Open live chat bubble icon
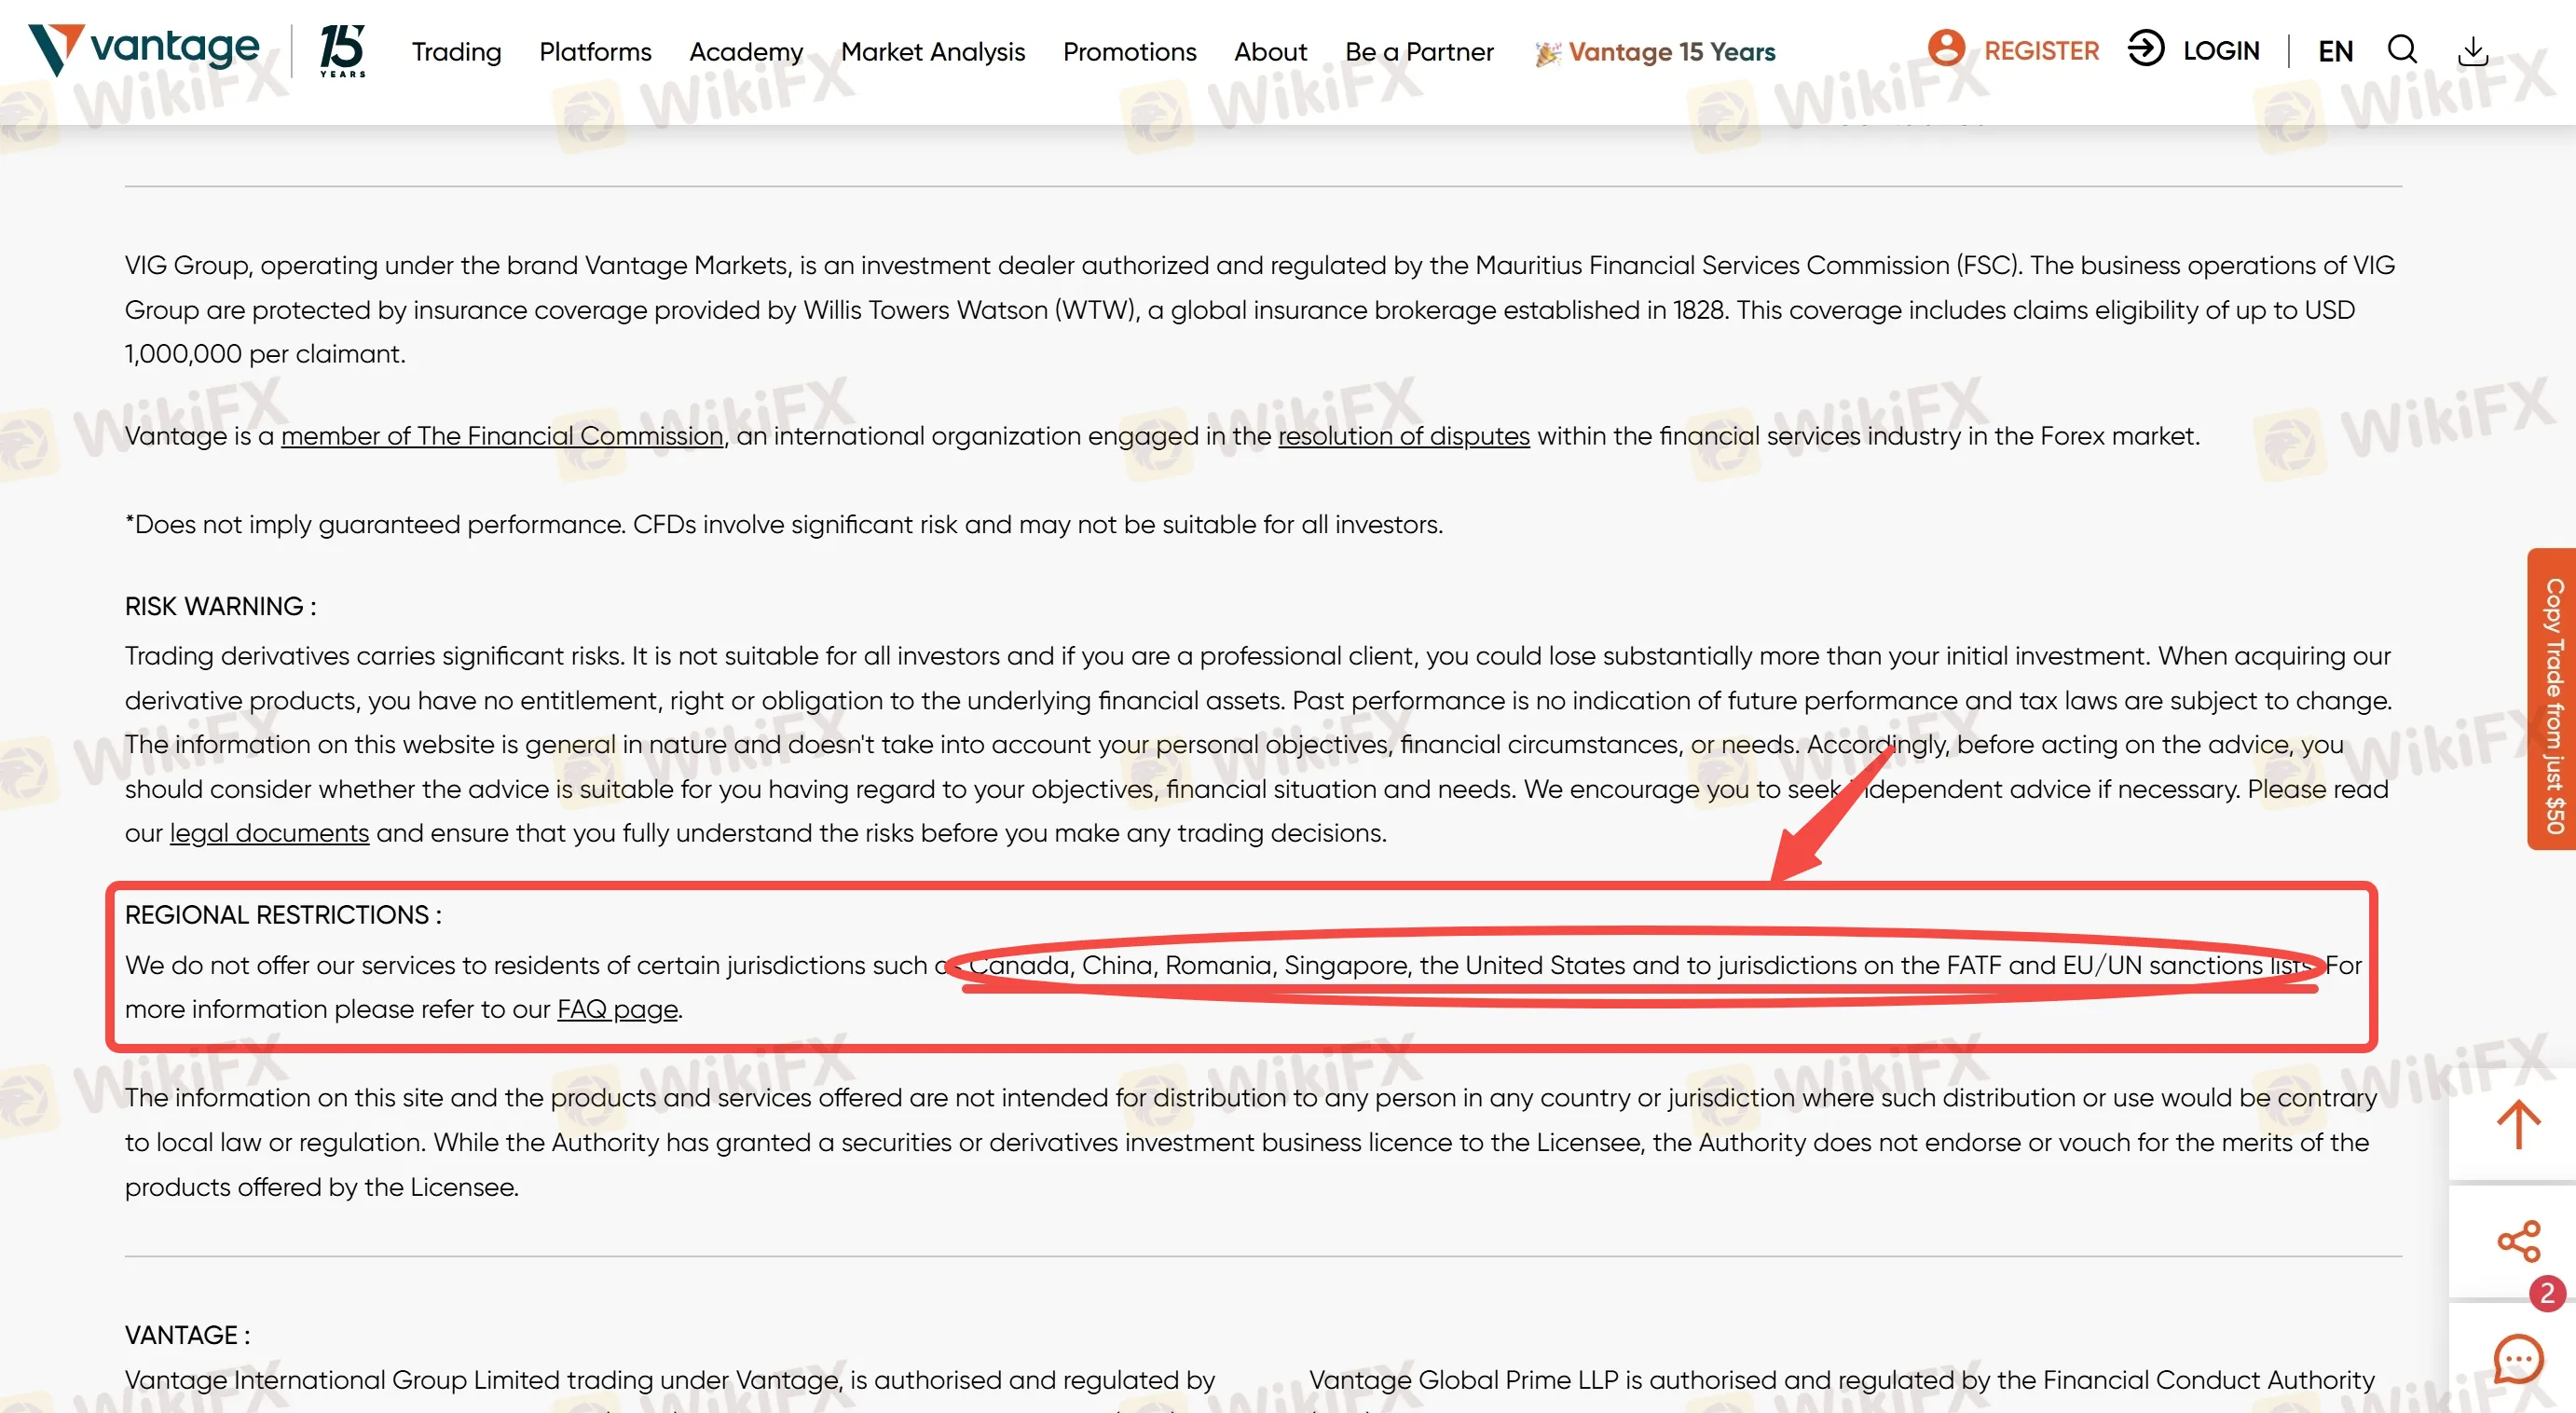 [2517, 1359]
